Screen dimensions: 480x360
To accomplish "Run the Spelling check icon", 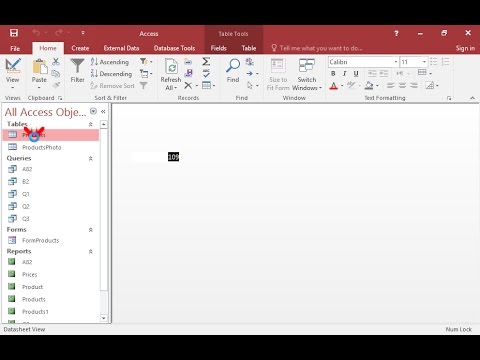I will (x=206, y=74).
